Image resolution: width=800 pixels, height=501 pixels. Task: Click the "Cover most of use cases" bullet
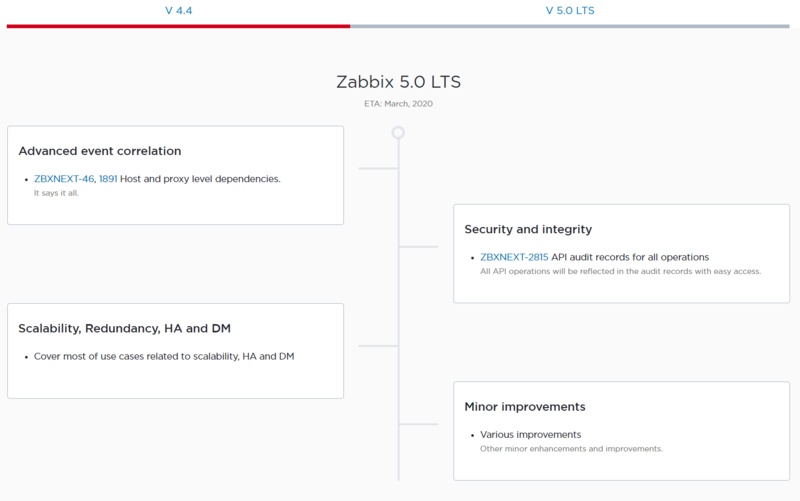coord(164,356)
